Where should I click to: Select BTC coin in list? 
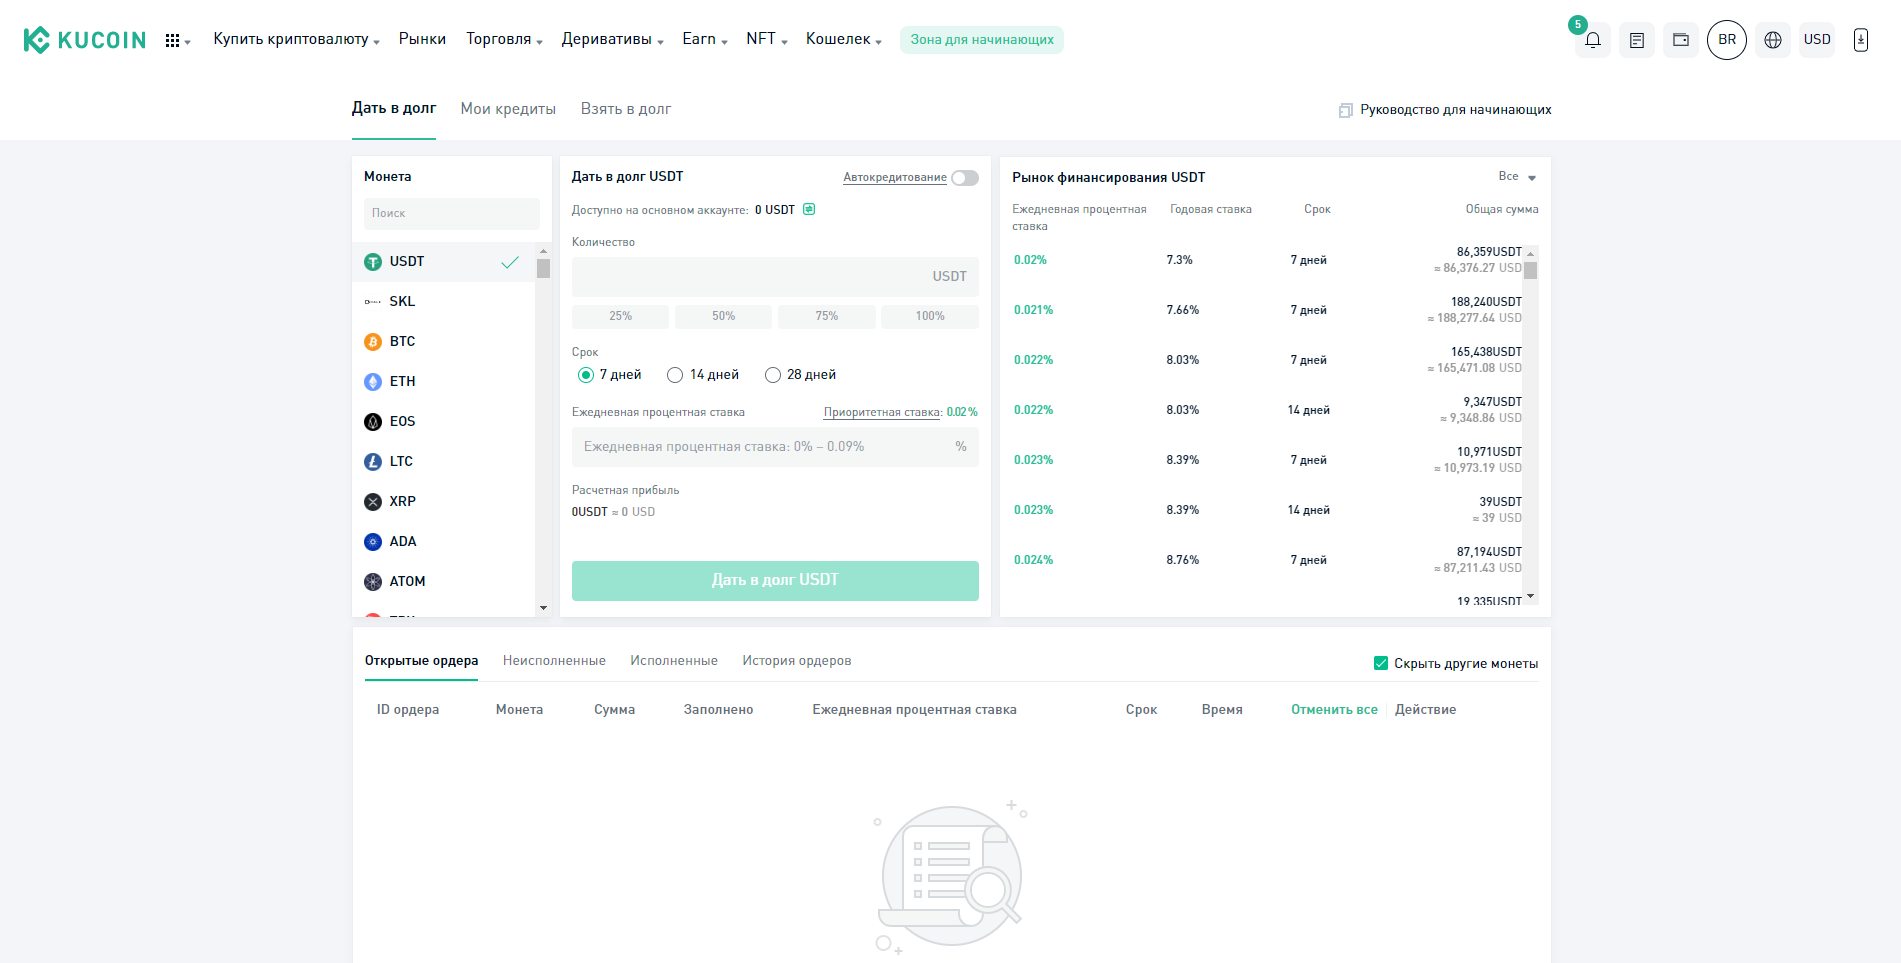pyautogui.click(x=444, y=341)
